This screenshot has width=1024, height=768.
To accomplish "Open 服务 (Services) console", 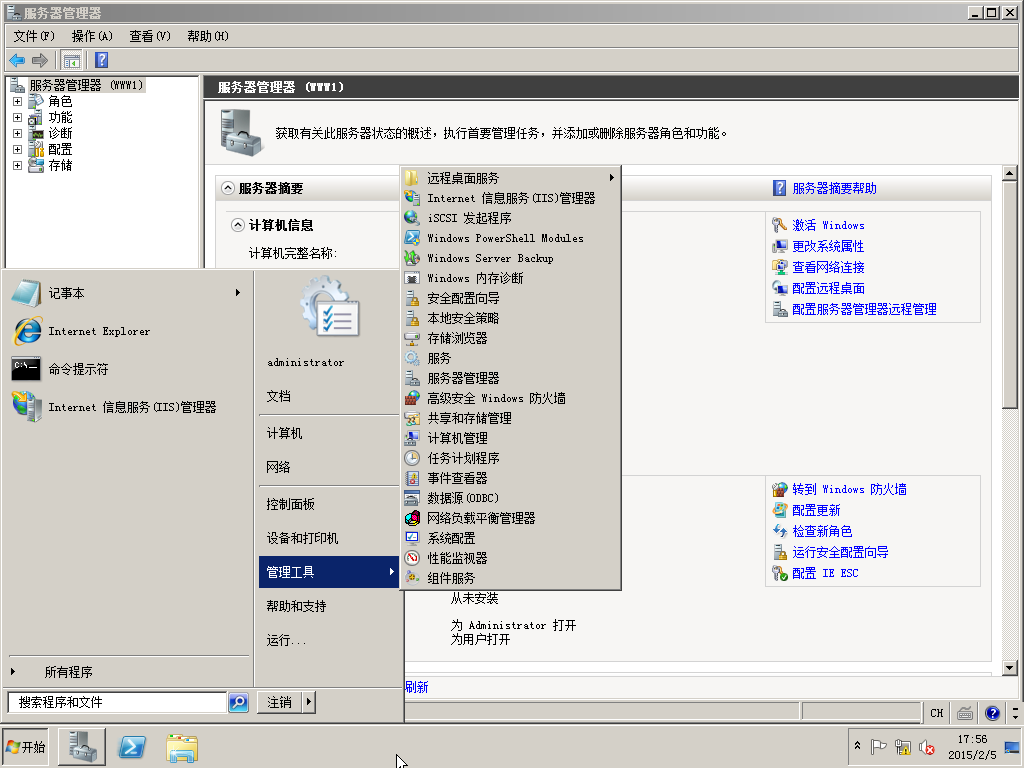I will click(x=510, y=359).
